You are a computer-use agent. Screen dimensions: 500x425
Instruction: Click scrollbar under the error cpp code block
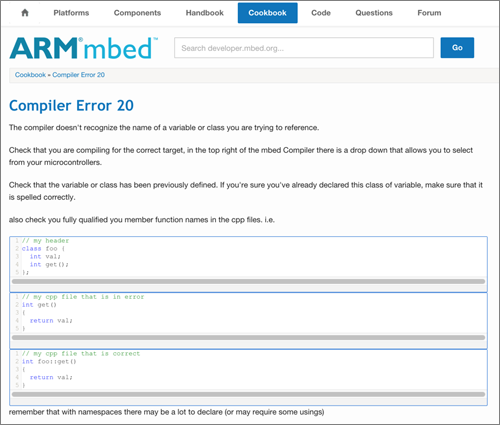click(x=248, y=338)
